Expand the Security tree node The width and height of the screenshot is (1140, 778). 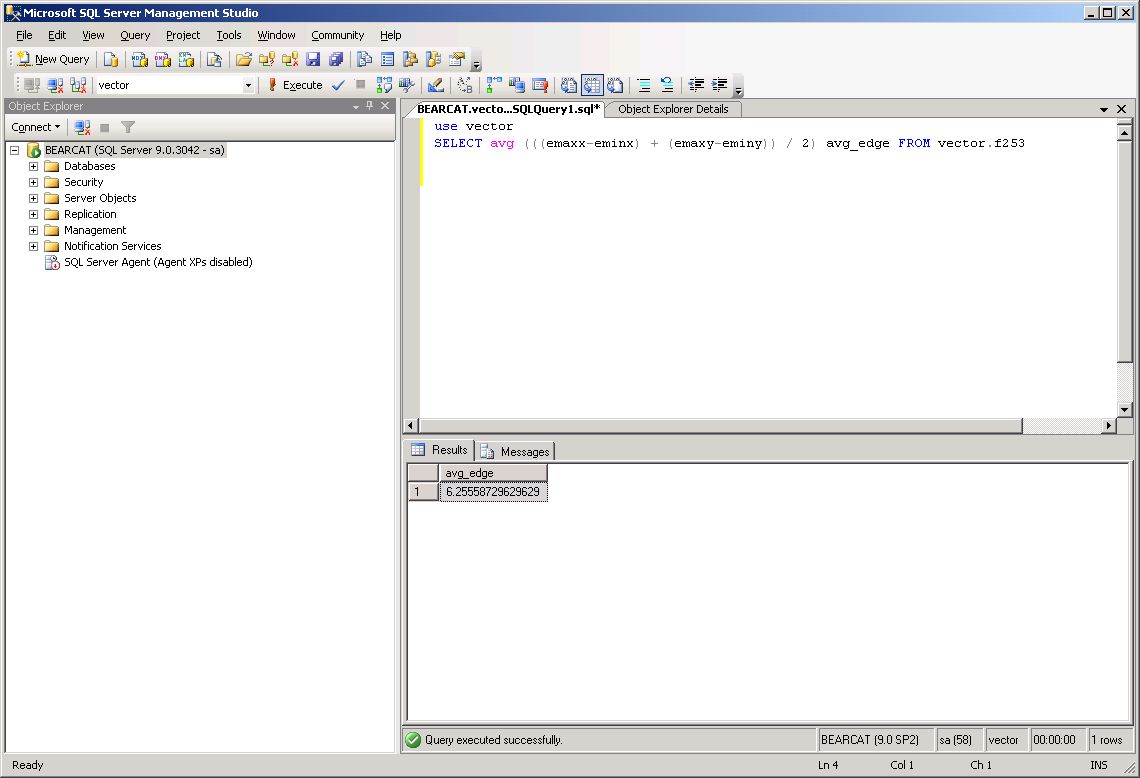click(33, 182)
